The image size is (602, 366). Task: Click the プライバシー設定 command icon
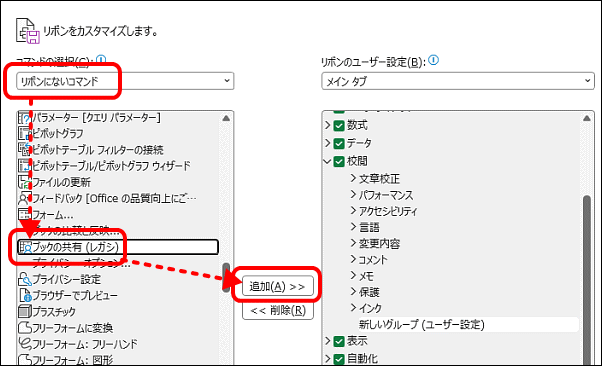click(x=25, y=279)
